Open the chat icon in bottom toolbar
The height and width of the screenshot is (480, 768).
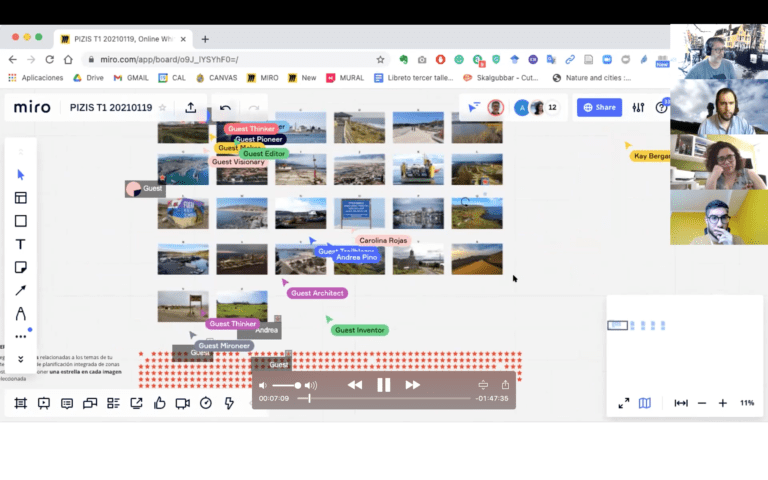point(90,403)
